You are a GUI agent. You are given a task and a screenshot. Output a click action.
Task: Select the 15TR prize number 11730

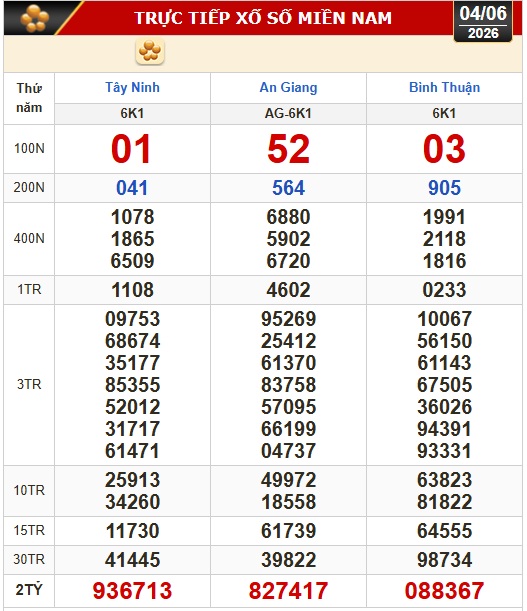(133, 531)
